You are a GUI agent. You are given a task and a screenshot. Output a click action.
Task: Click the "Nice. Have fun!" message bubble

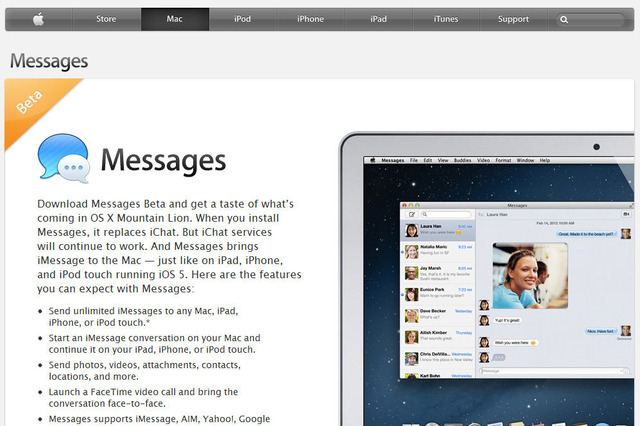click(x=600, y=331)
